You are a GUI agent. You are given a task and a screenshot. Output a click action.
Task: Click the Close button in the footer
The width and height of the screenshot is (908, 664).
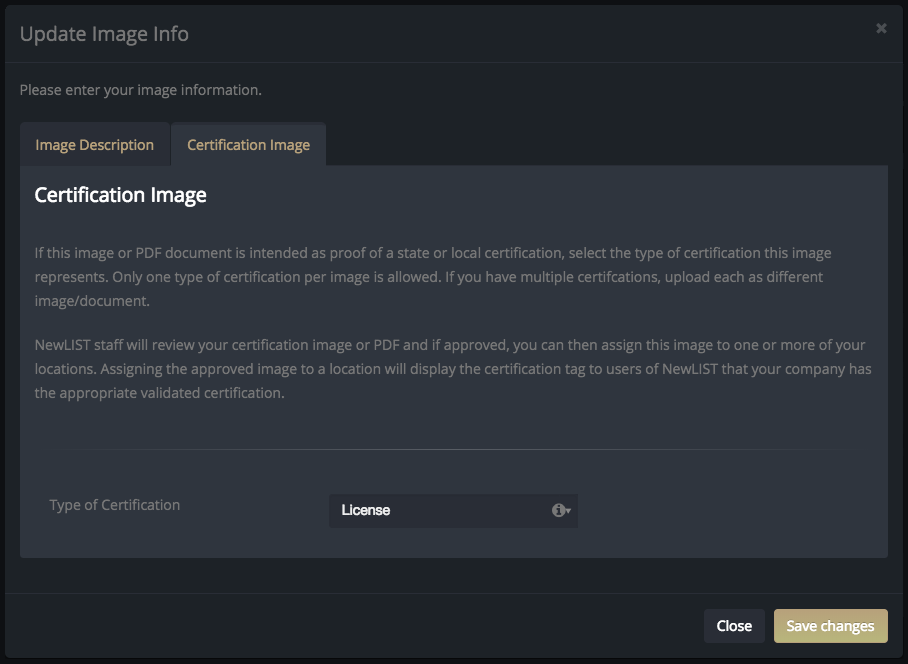tap(734, 626)
